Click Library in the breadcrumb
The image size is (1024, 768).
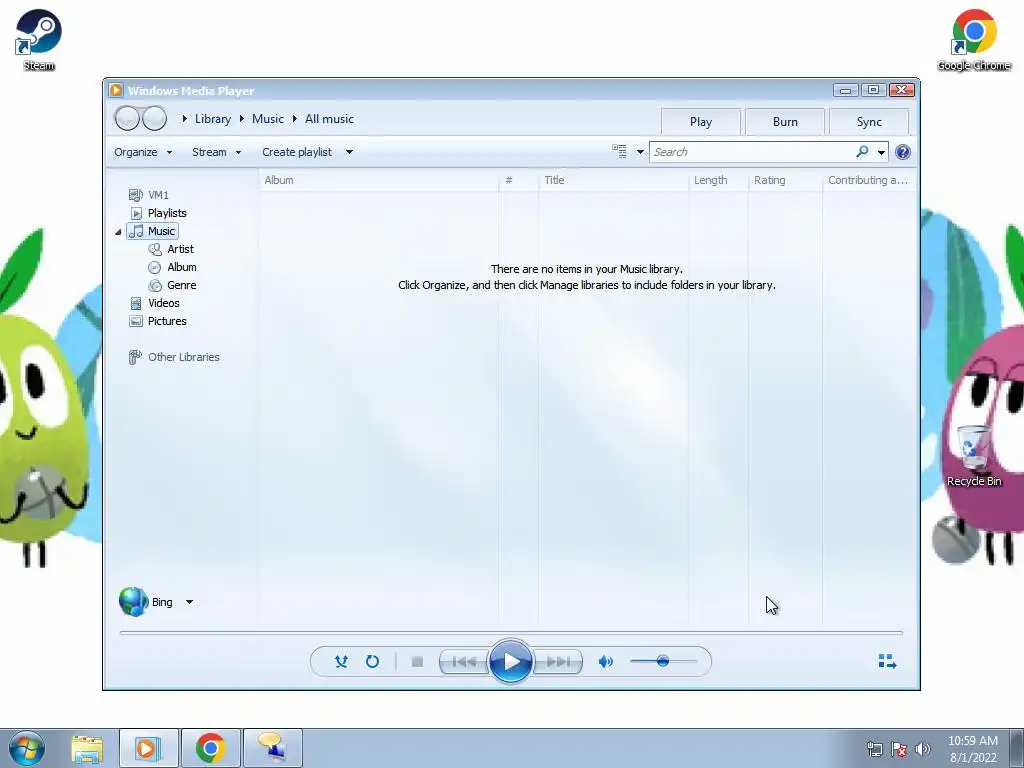(213, 119)
